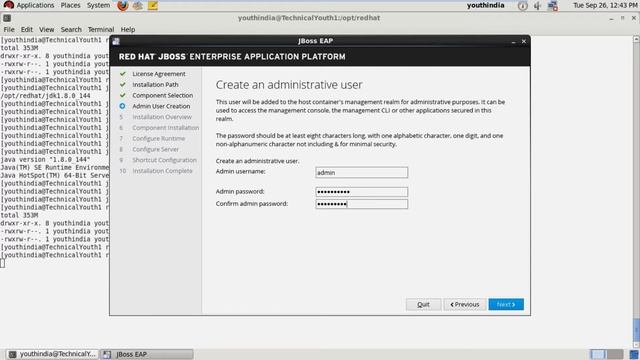Open the terminal File menu
Screen dimensions: 640x360
[9, 29]
